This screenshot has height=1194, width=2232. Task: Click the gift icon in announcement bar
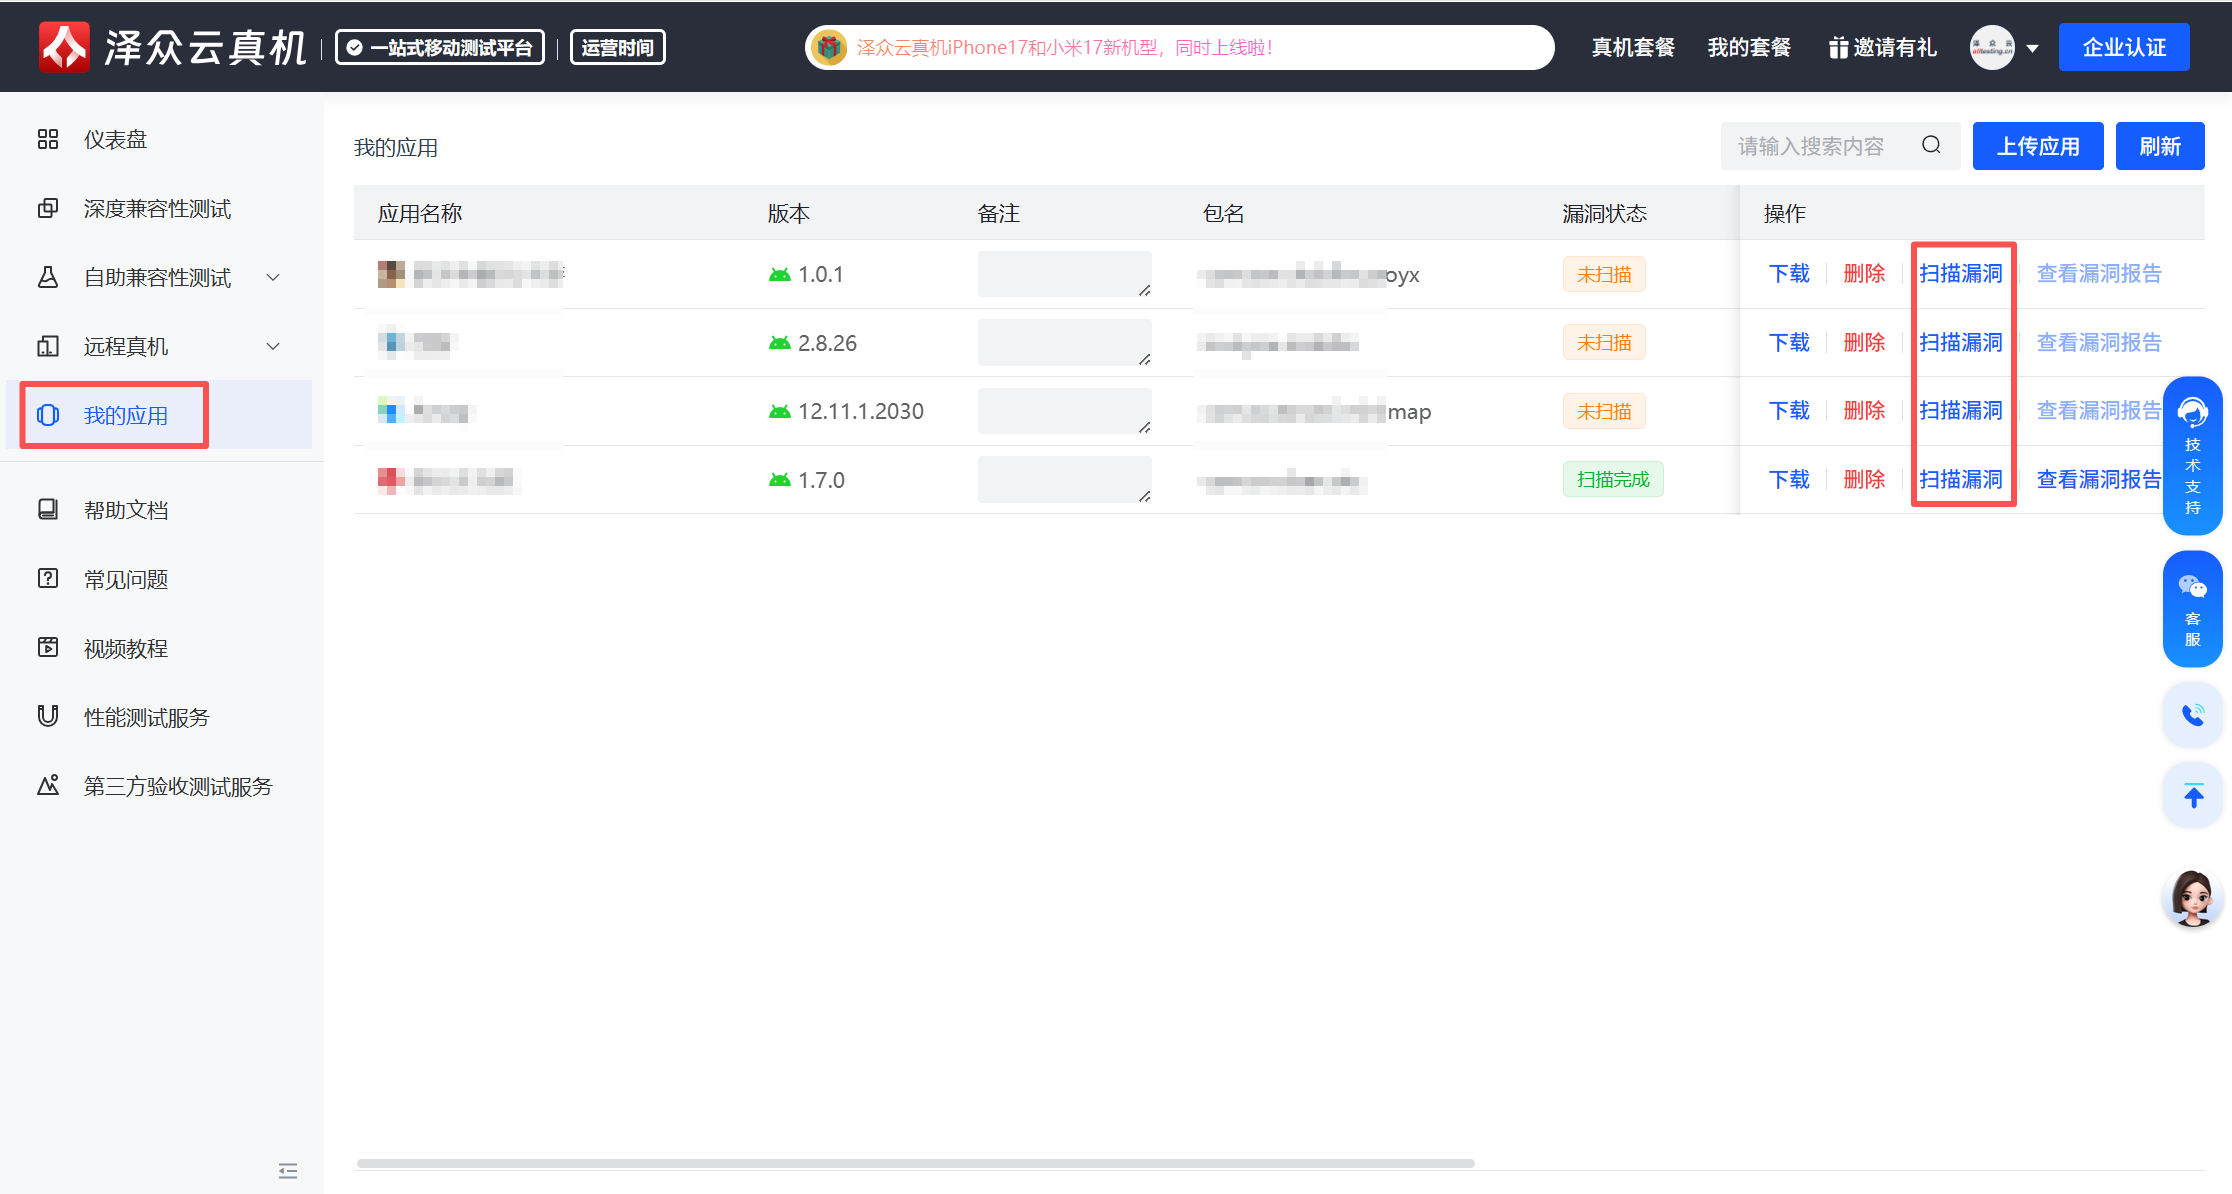click(x=828, y=47)
